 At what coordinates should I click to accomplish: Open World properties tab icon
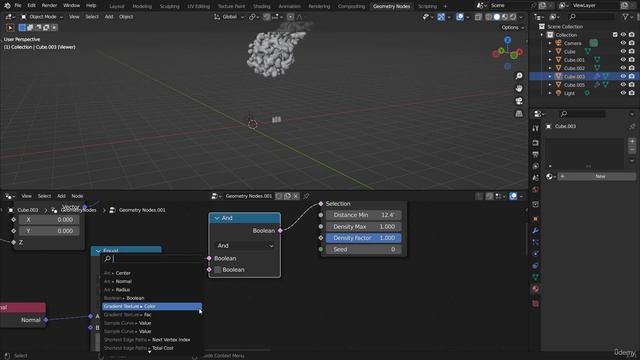tap(535, 190)
